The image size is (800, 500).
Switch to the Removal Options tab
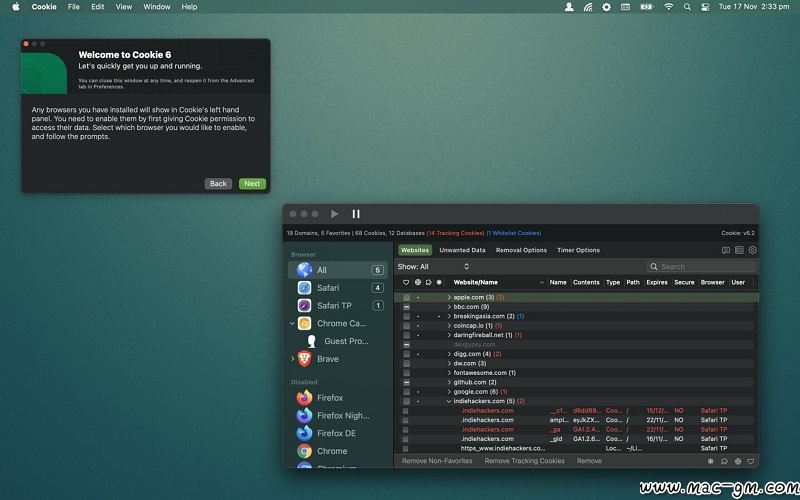(521, 250)
